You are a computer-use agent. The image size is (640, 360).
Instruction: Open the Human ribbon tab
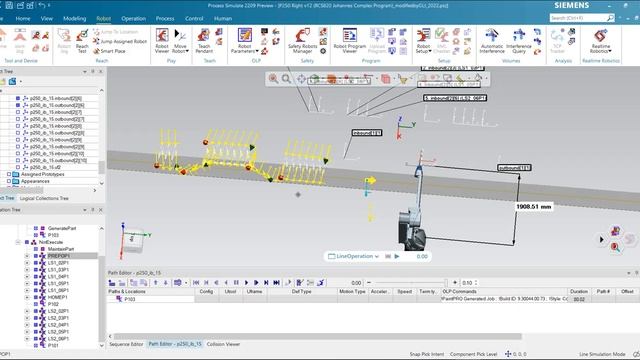pos(223,18)
